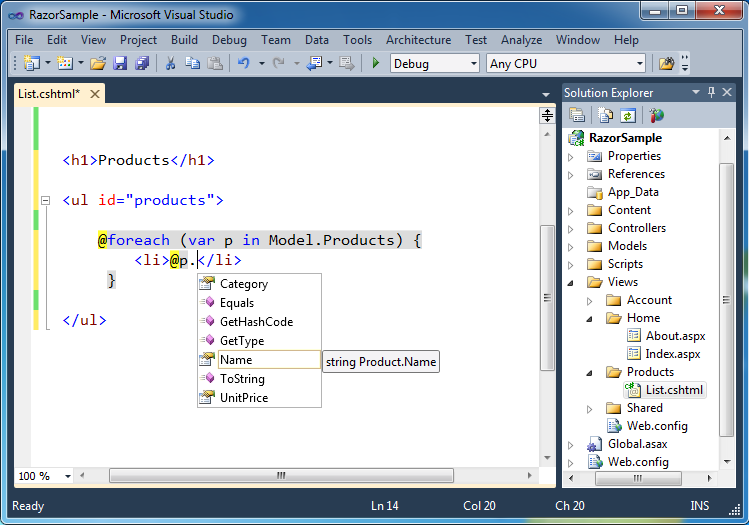Open the Analyze menu

click(x=521, y=40)
